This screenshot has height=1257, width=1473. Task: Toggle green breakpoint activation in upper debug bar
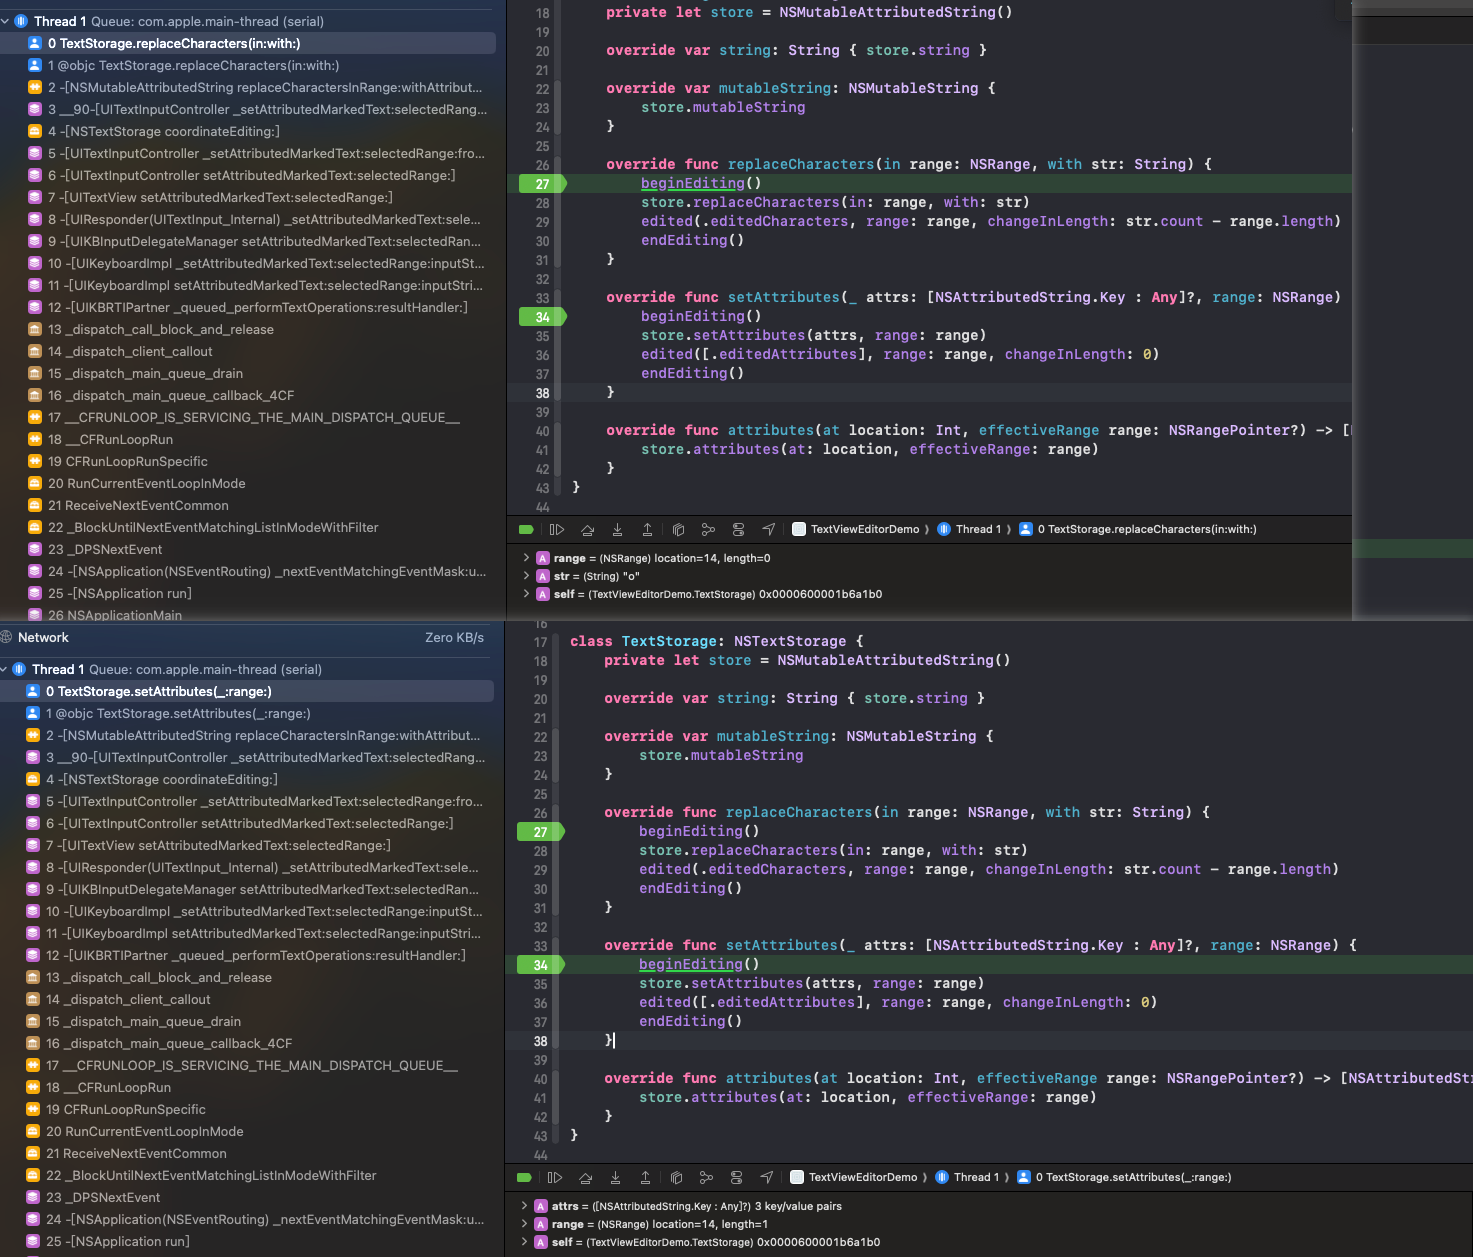coord(526,530)
